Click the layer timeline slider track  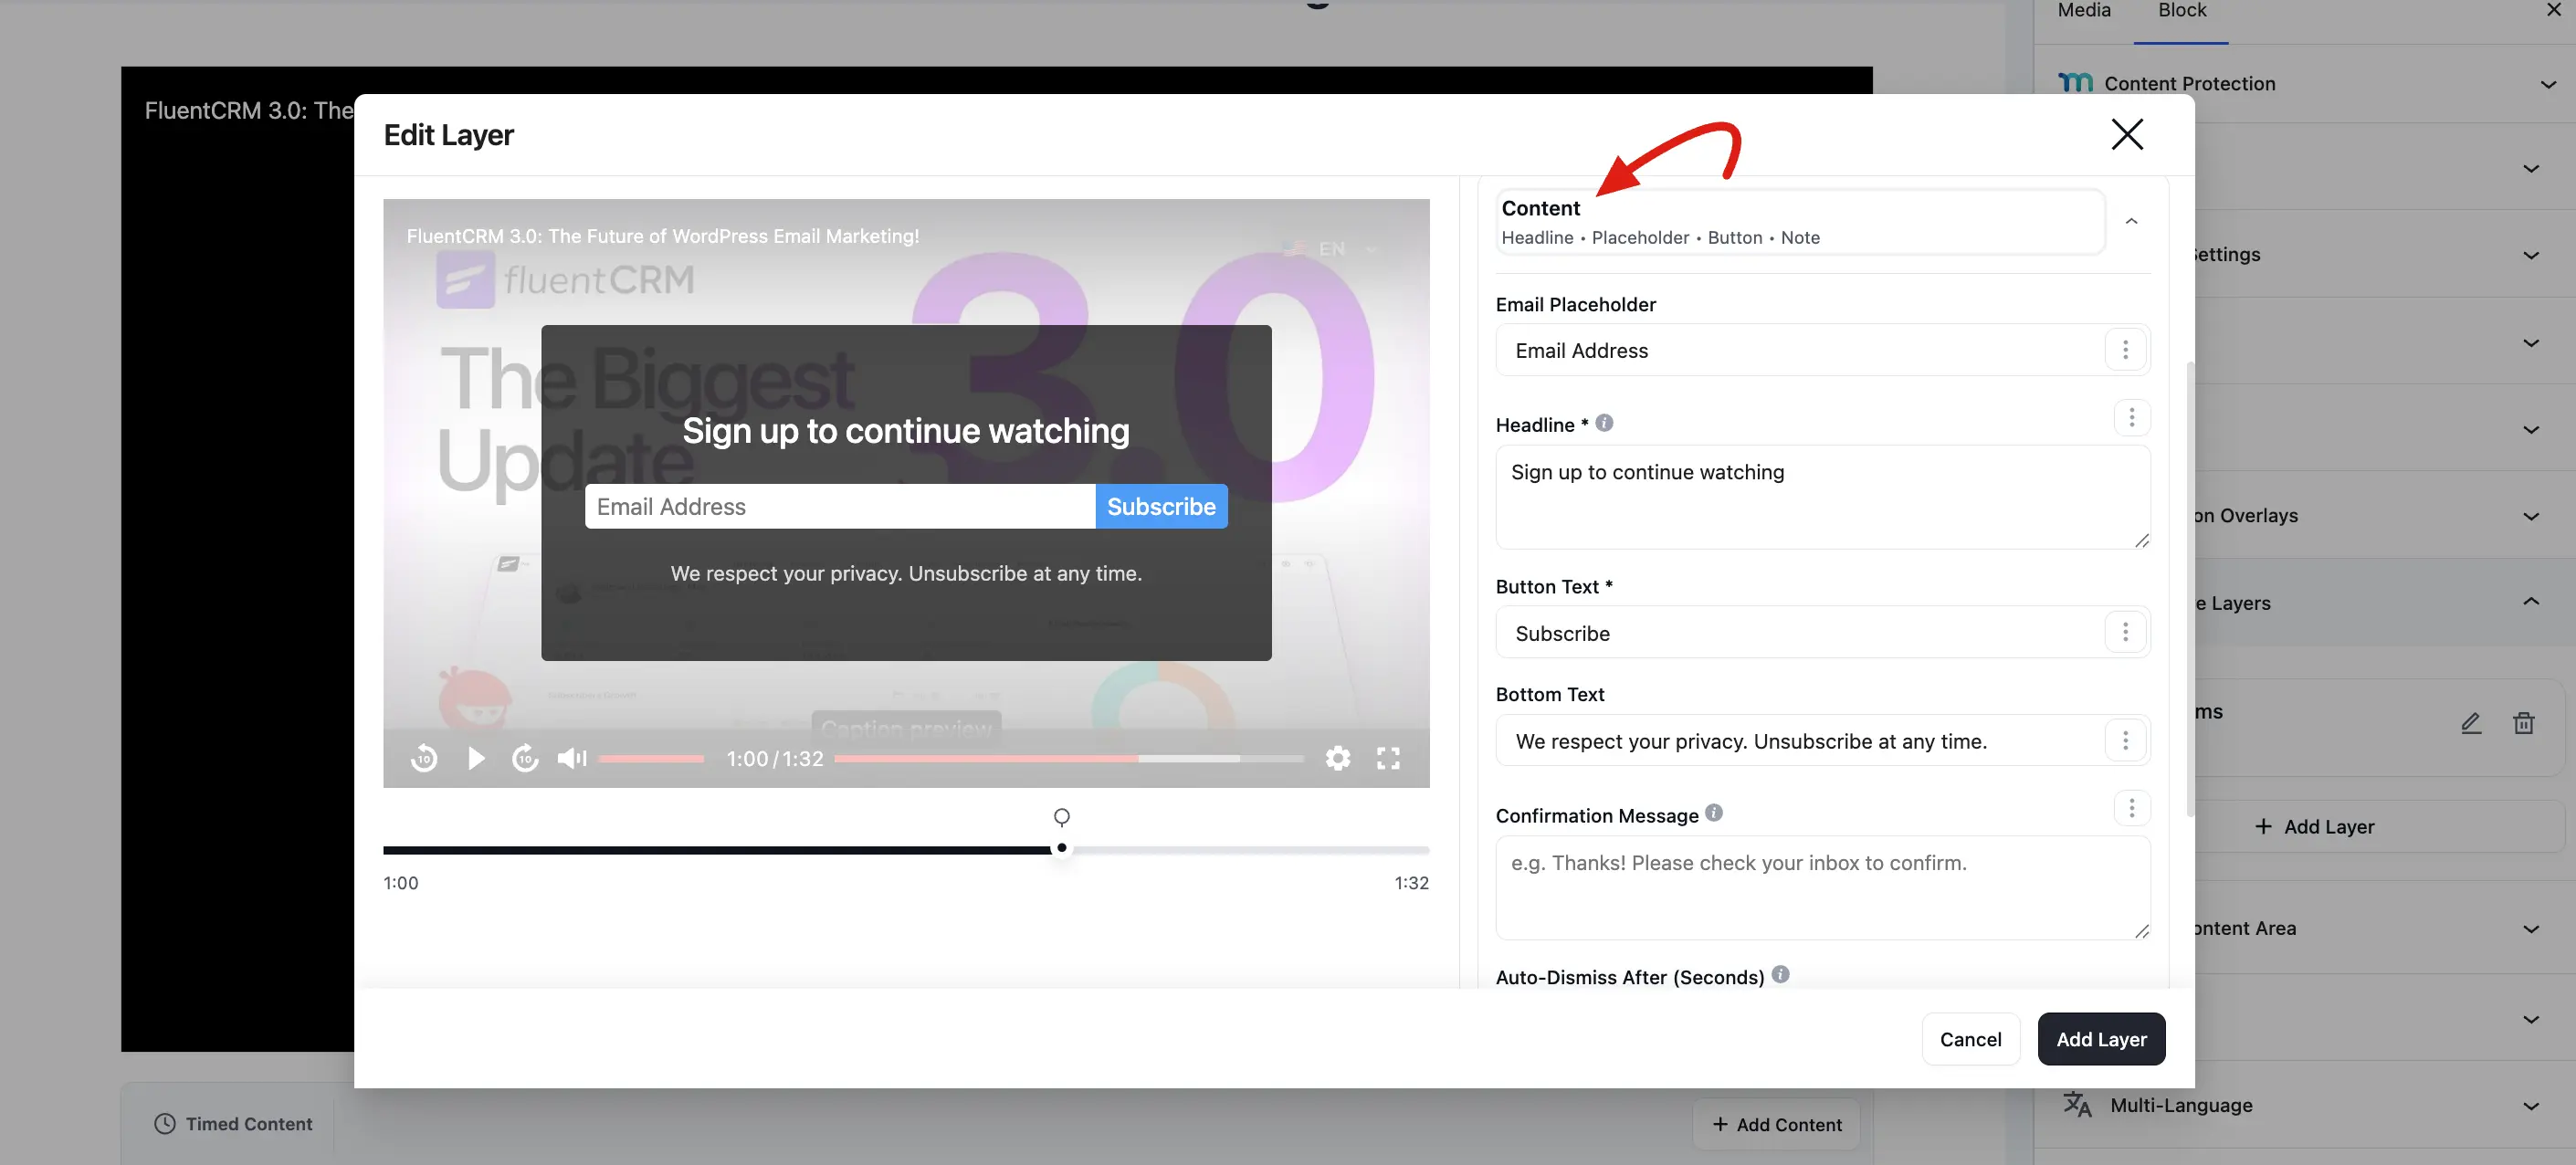pyautogui.click(x=906, y=850)
